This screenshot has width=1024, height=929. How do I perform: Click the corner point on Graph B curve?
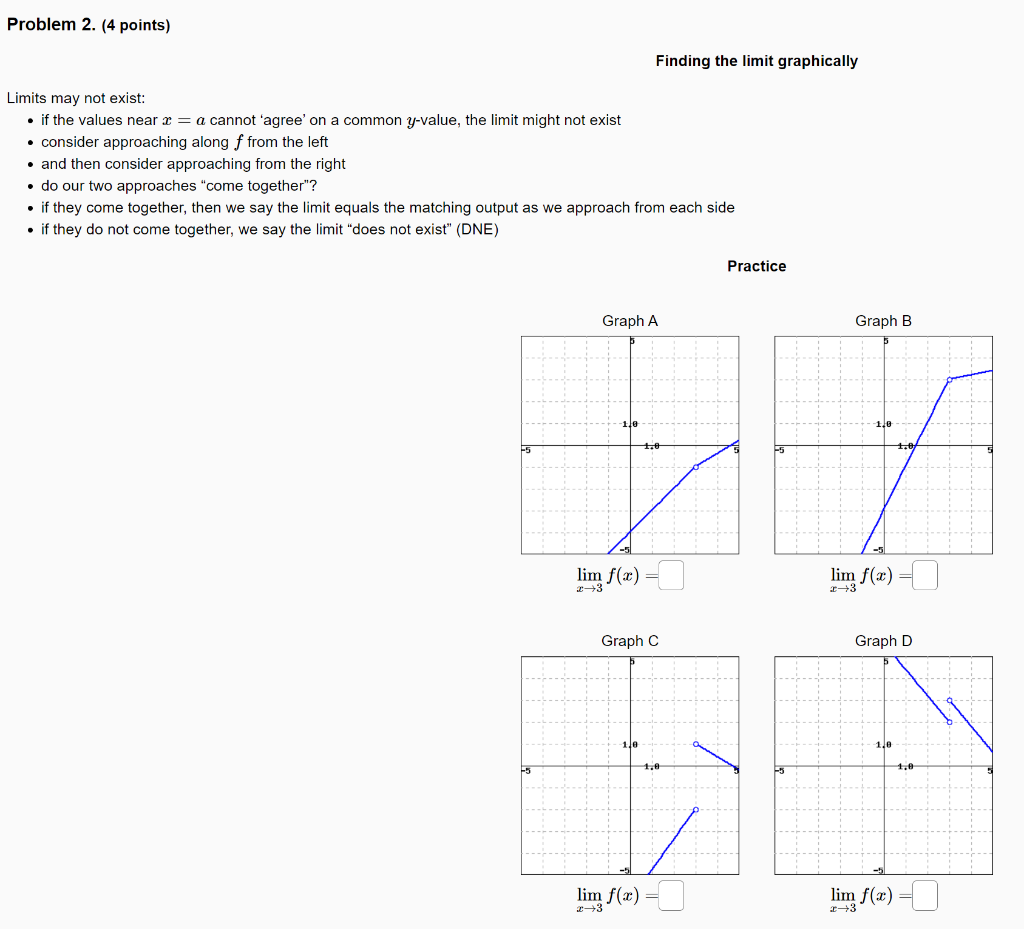951,378
